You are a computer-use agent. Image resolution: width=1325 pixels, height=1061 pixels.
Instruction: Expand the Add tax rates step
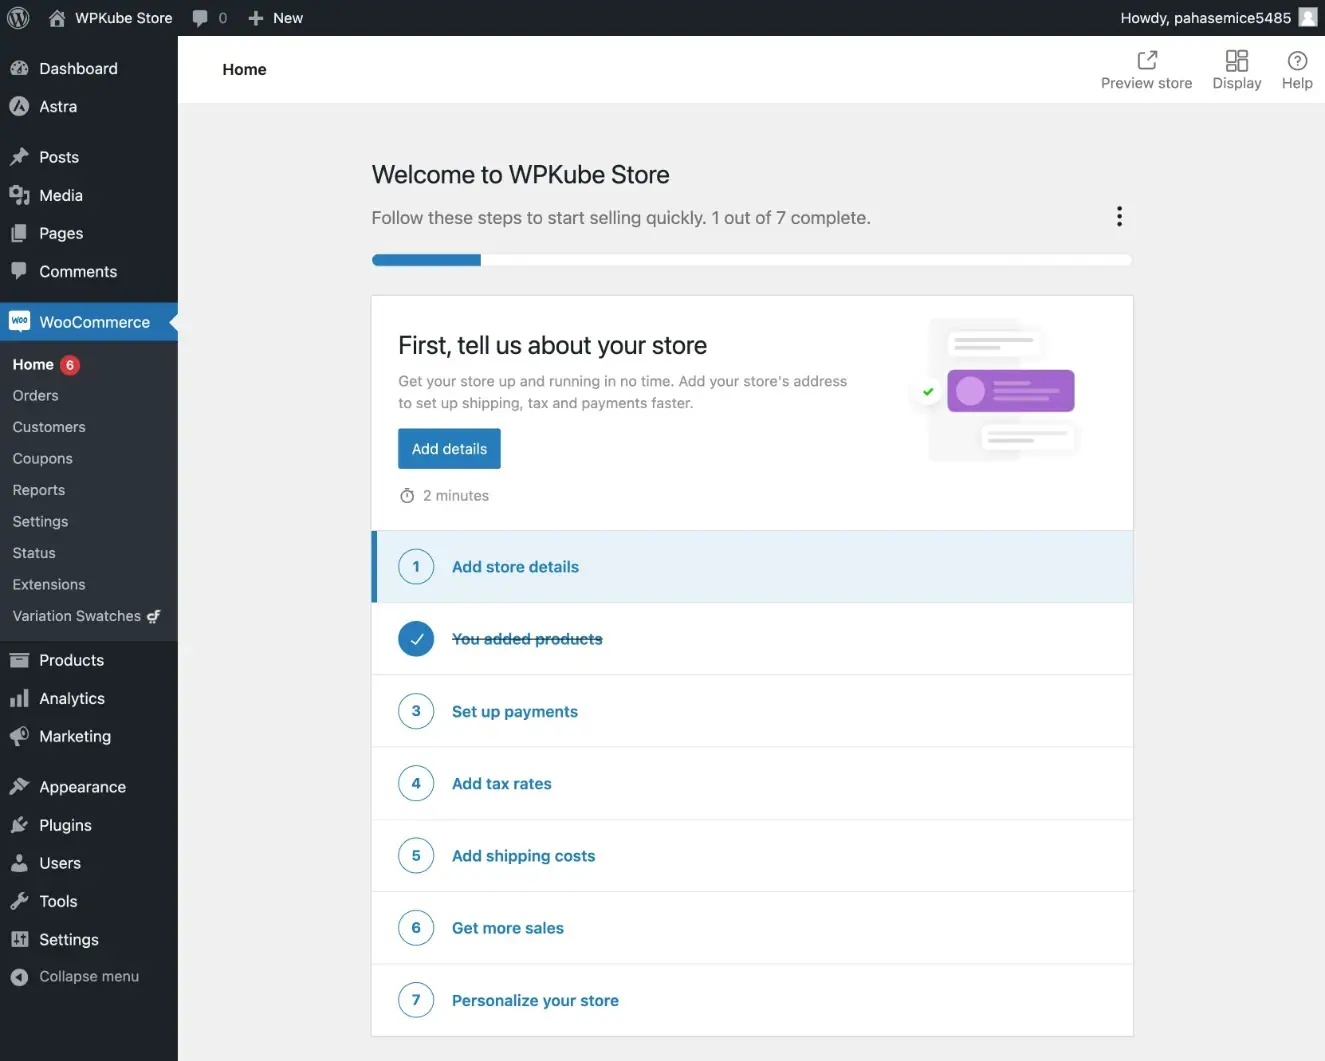point(752,783)
